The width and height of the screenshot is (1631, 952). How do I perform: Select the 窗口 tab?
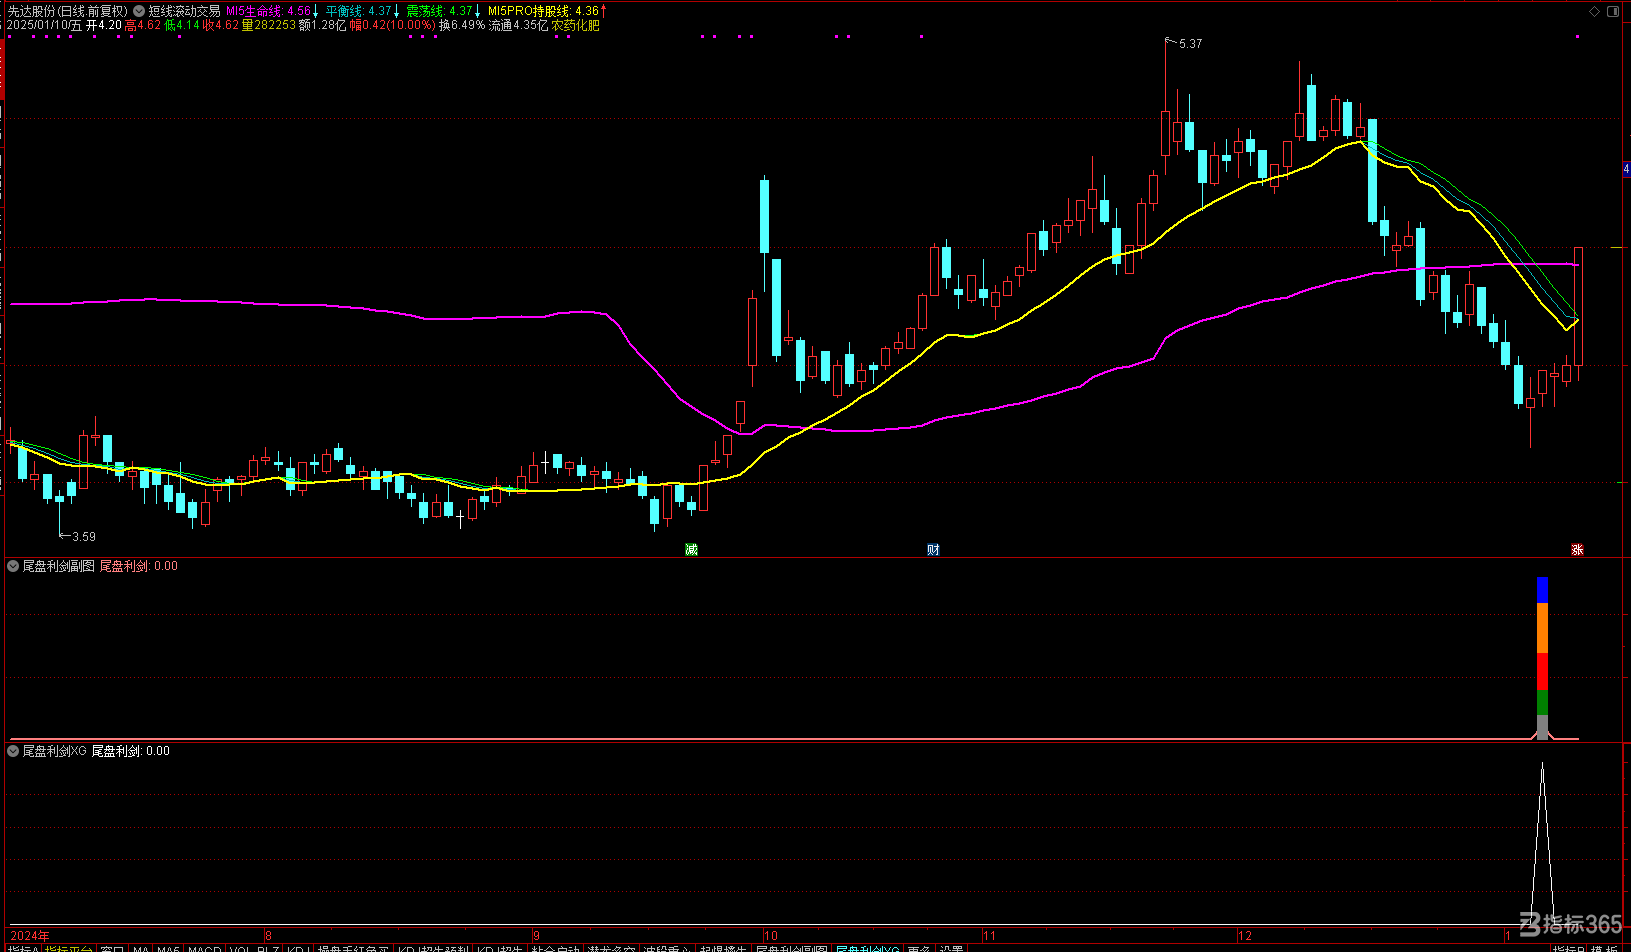click(112, 949)
